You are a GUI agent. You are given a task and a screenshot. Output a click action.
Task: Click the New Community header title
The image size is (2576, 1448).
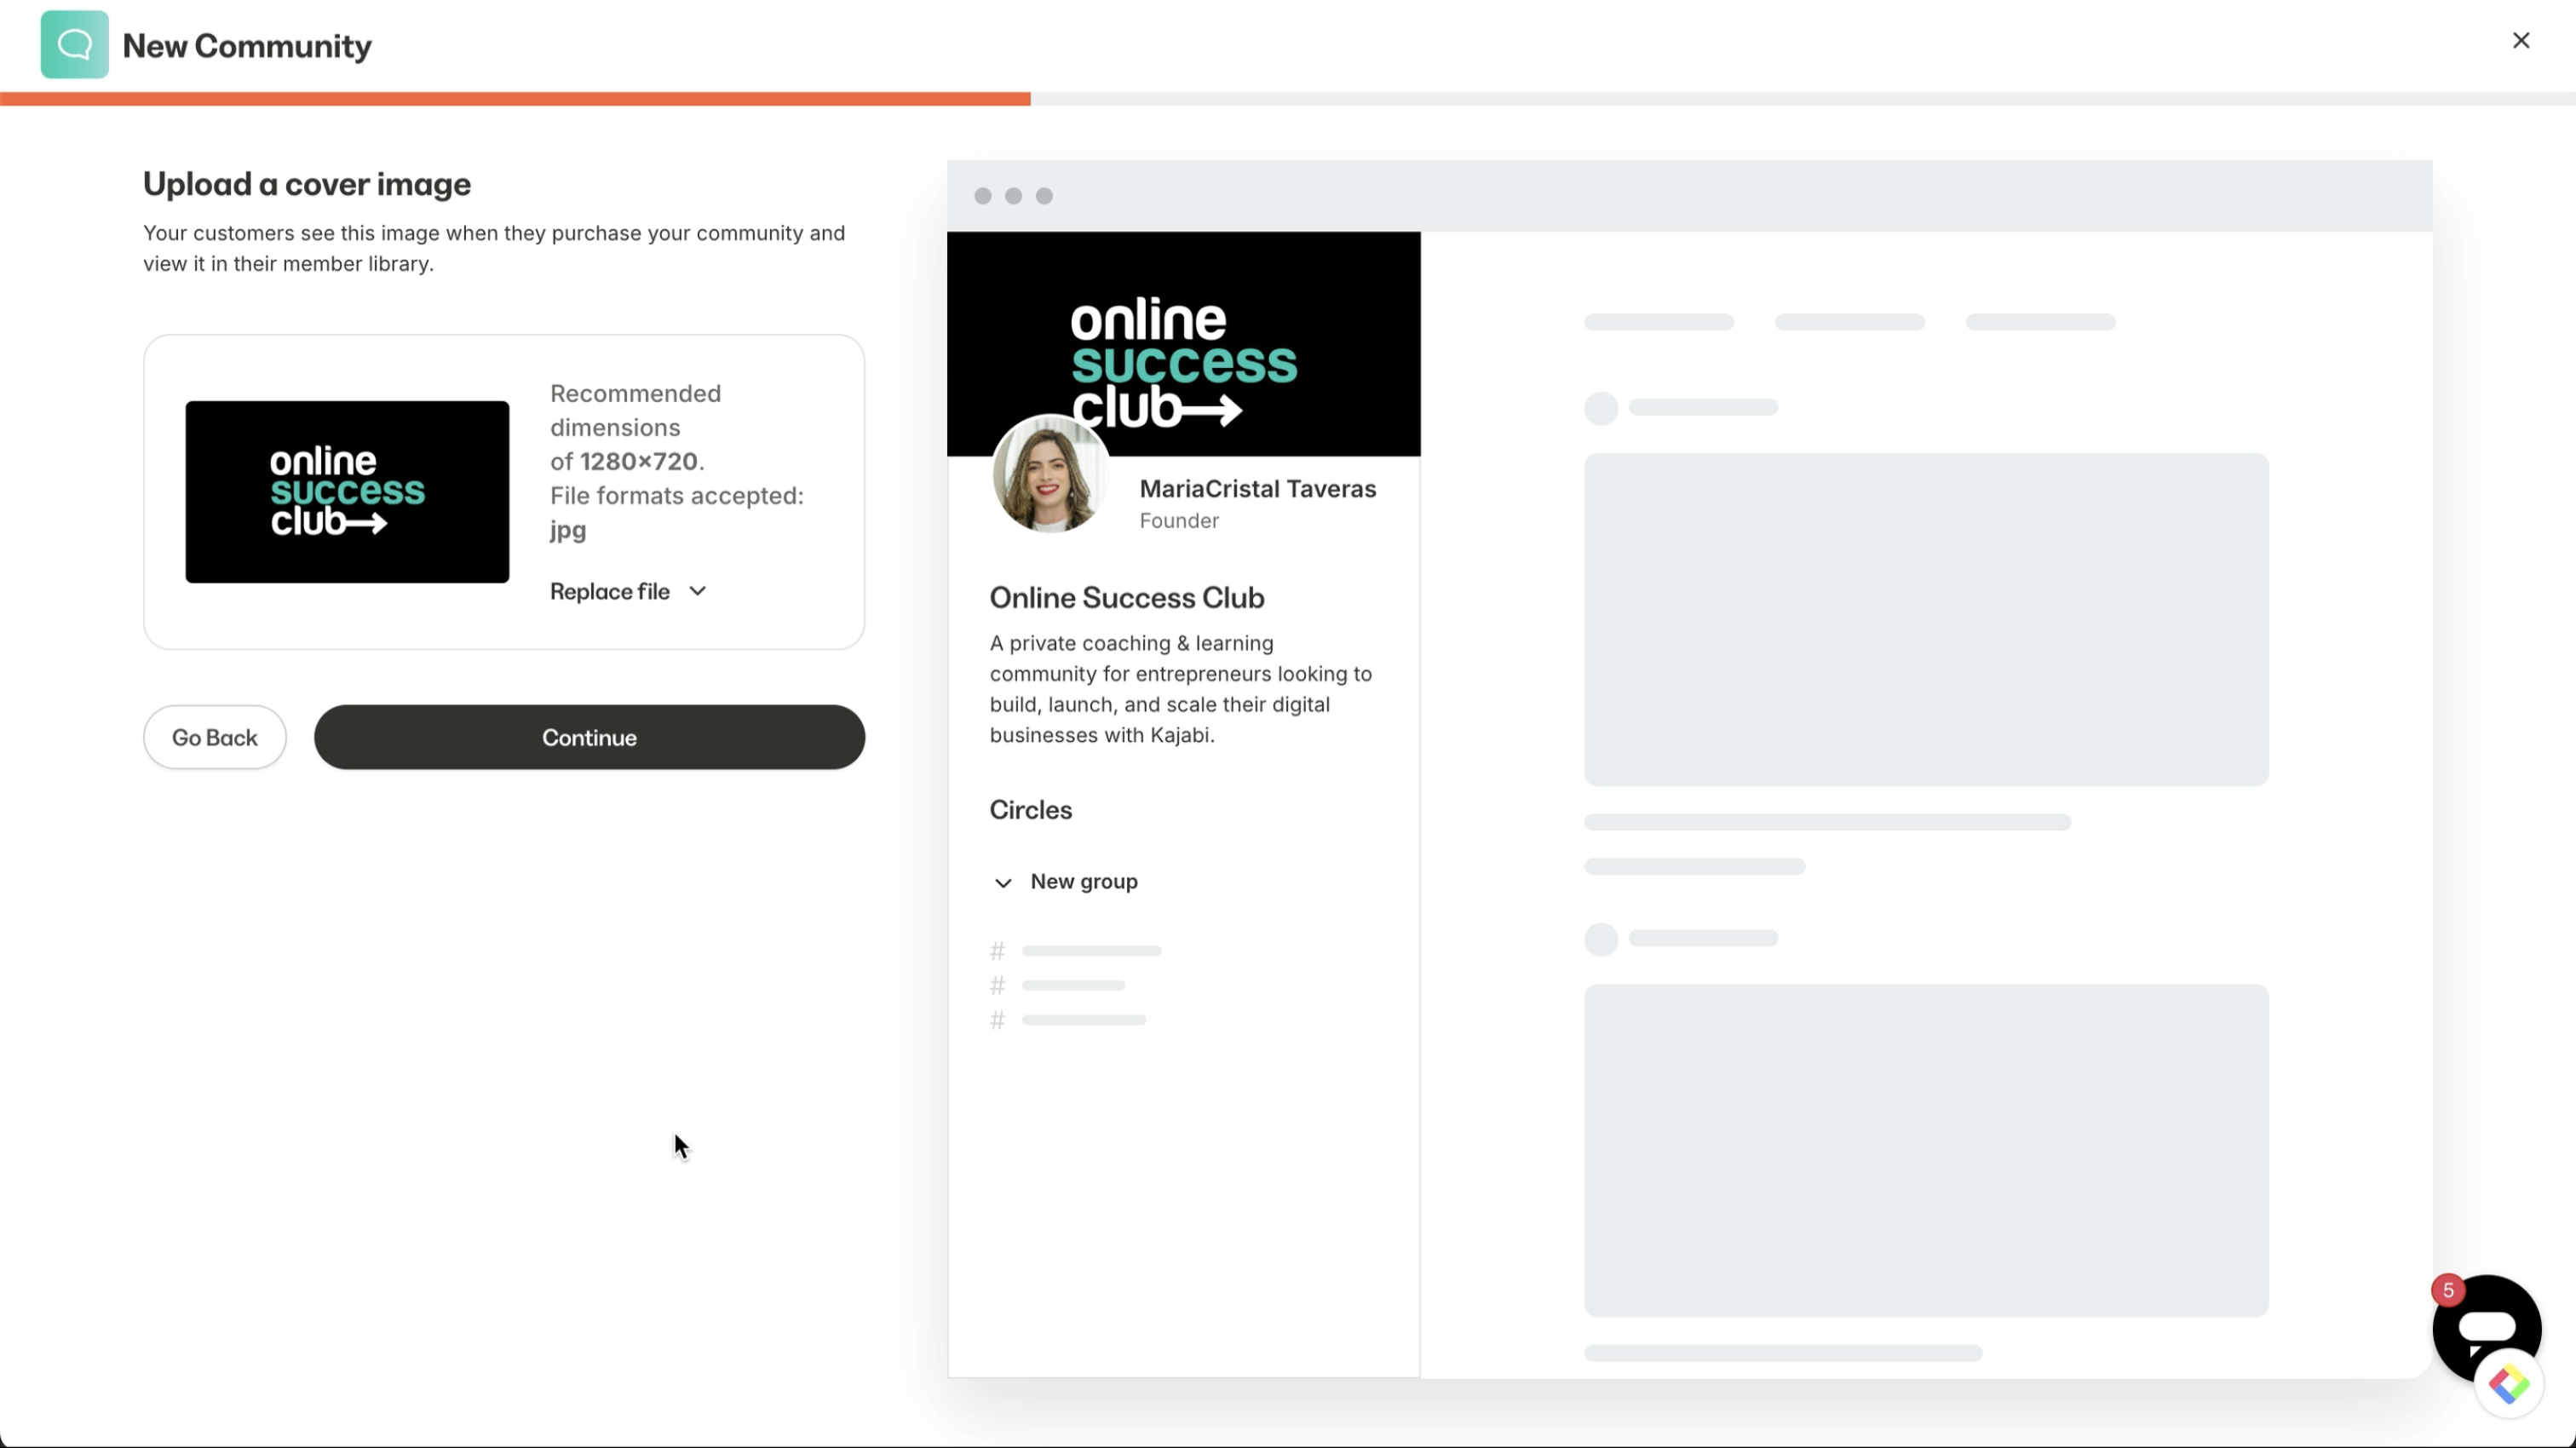(247, 46)
